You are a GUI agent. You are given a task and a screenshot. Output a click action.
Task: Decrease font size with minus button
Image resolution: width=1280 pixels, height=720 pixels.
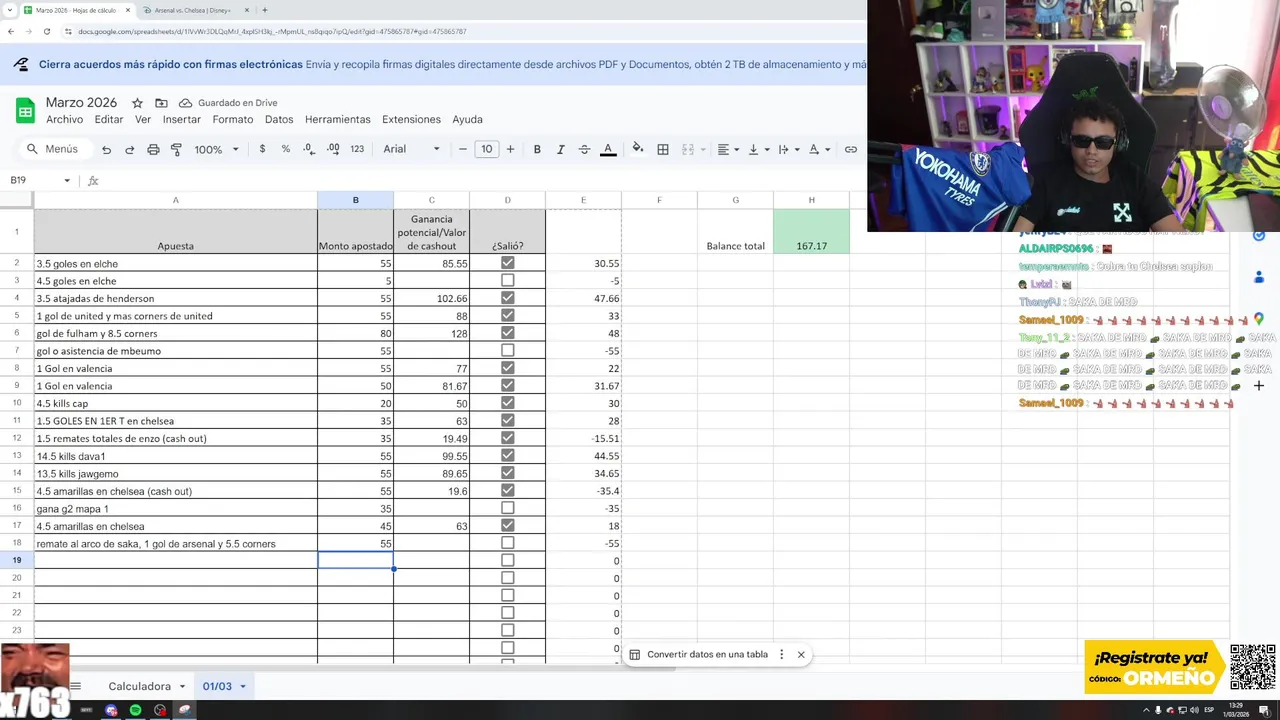462,149
